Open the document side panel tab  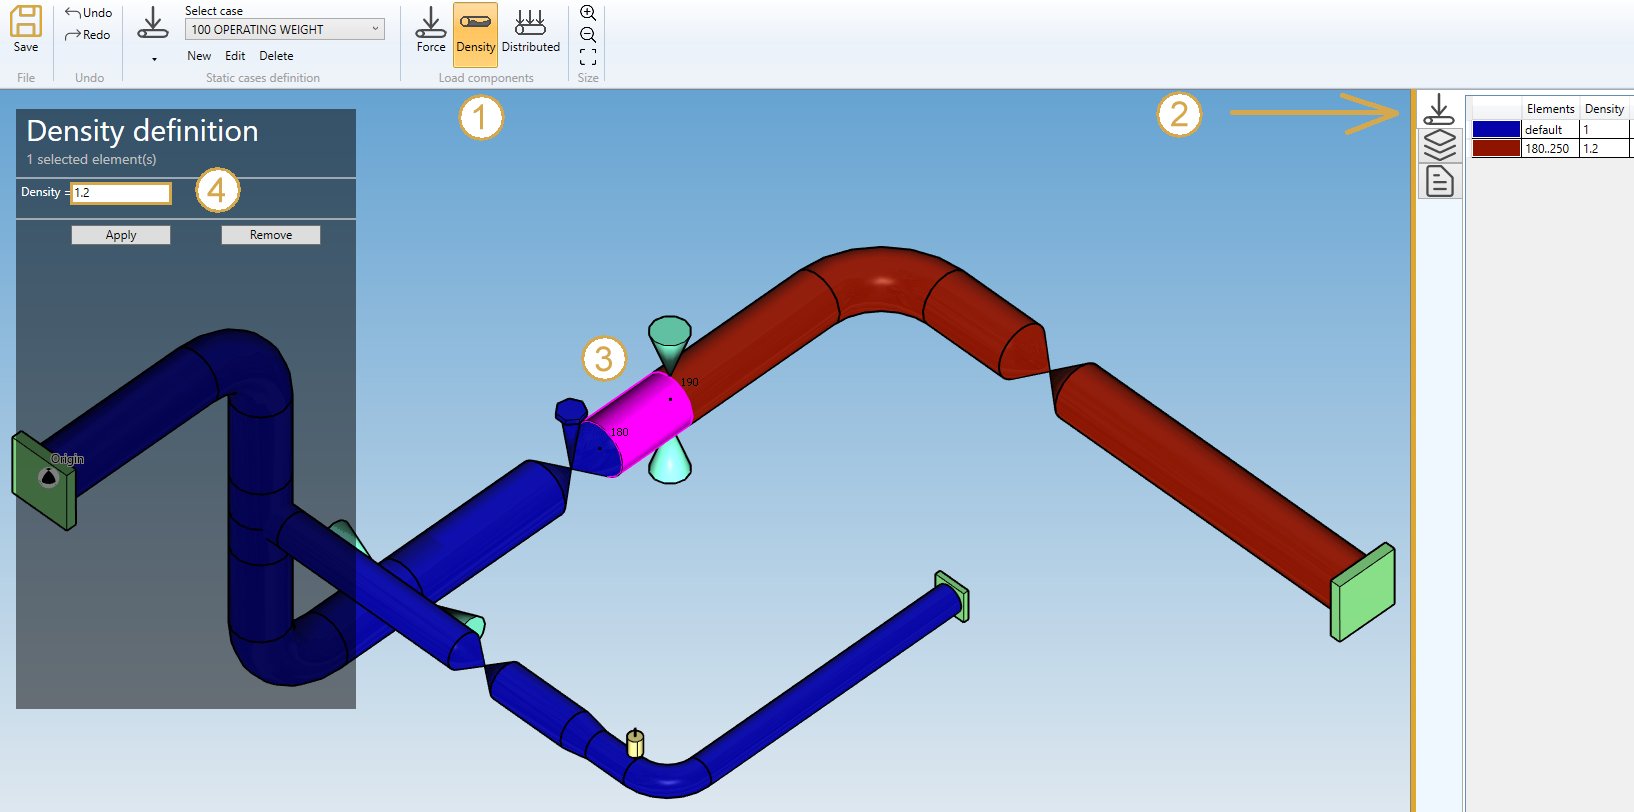point(1440,181)
